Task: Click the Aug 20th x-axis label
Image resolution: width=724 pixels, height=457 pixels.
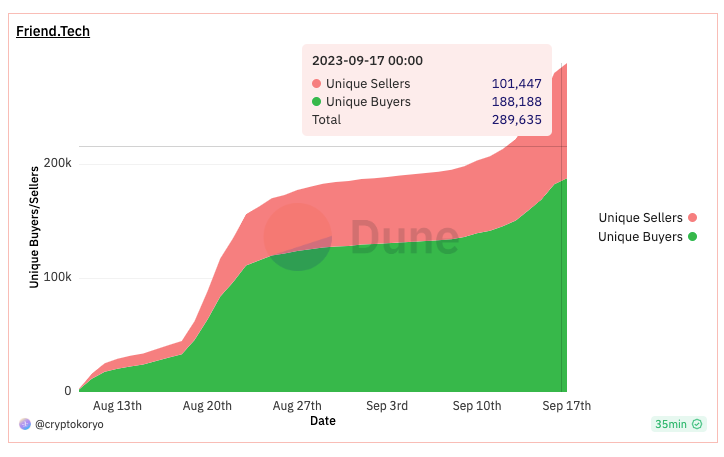Action: (207, 406)
